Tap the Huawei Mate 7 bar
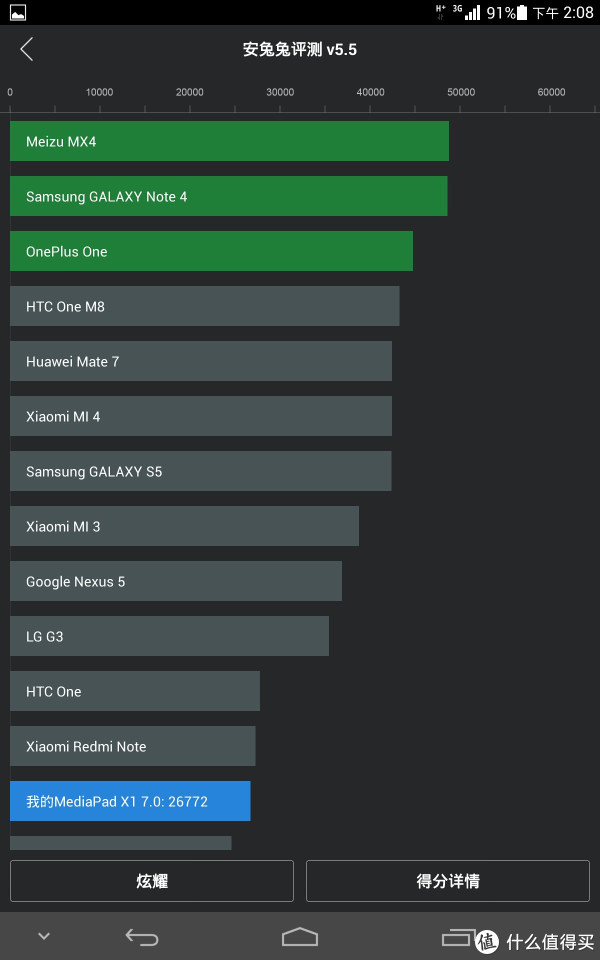The image size is (600, 960). coord(201,361)
